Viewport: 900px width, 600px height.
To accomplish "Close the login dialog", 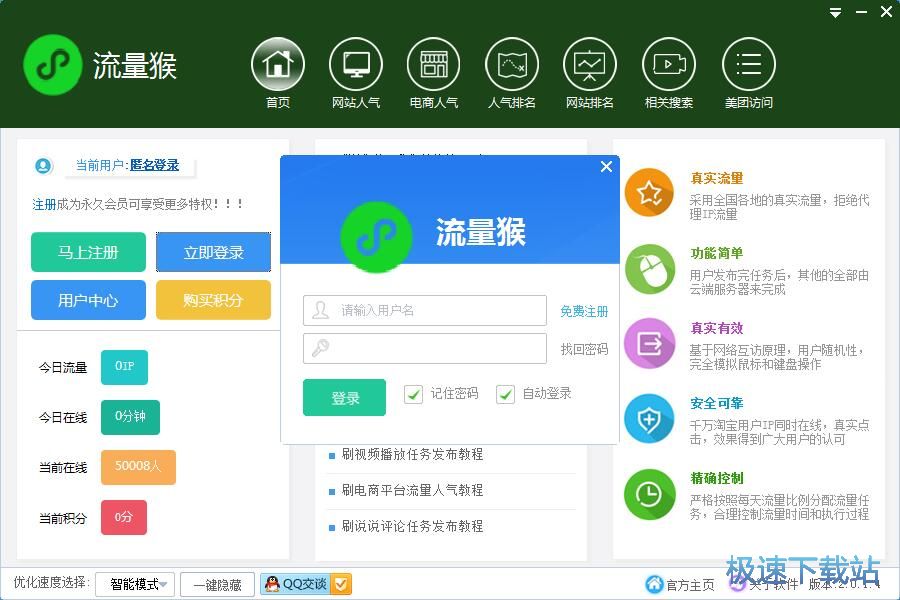I will (x=606, y=167).
